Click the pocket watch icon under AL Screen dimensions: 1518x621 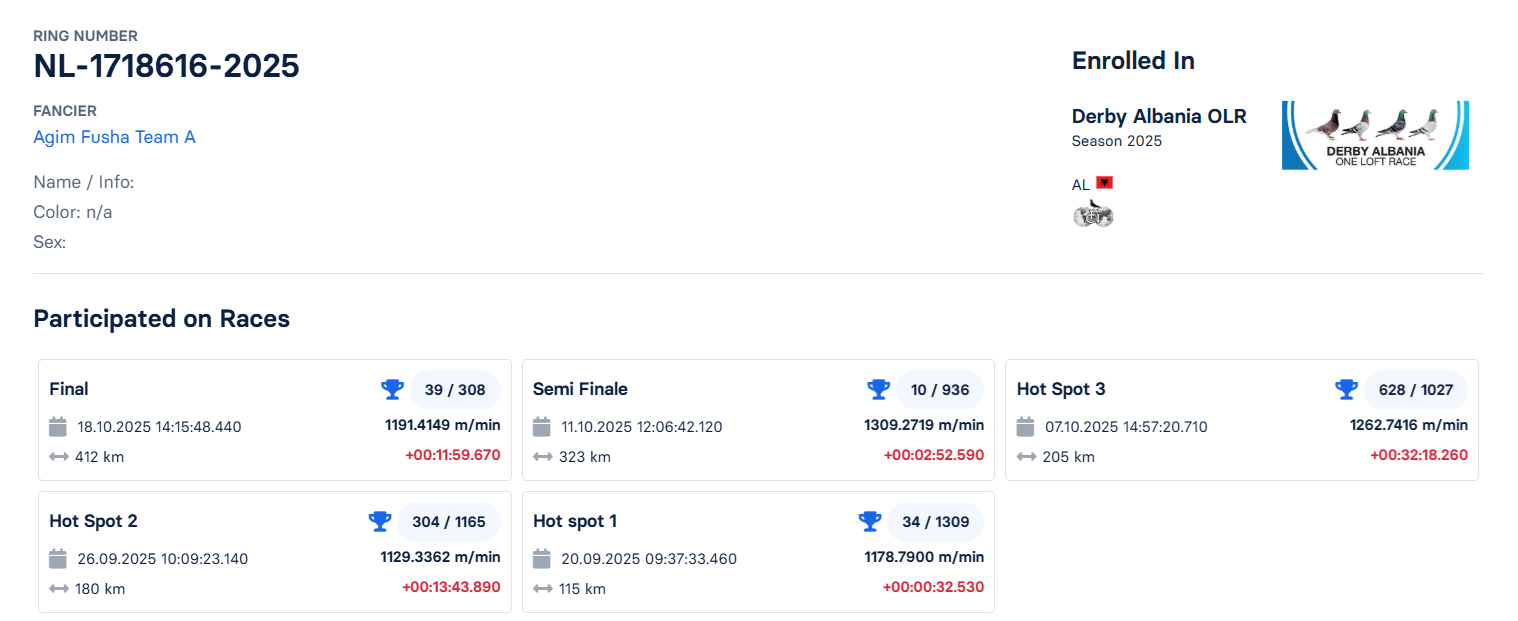pyautogui.click(x=1093, y=212)
